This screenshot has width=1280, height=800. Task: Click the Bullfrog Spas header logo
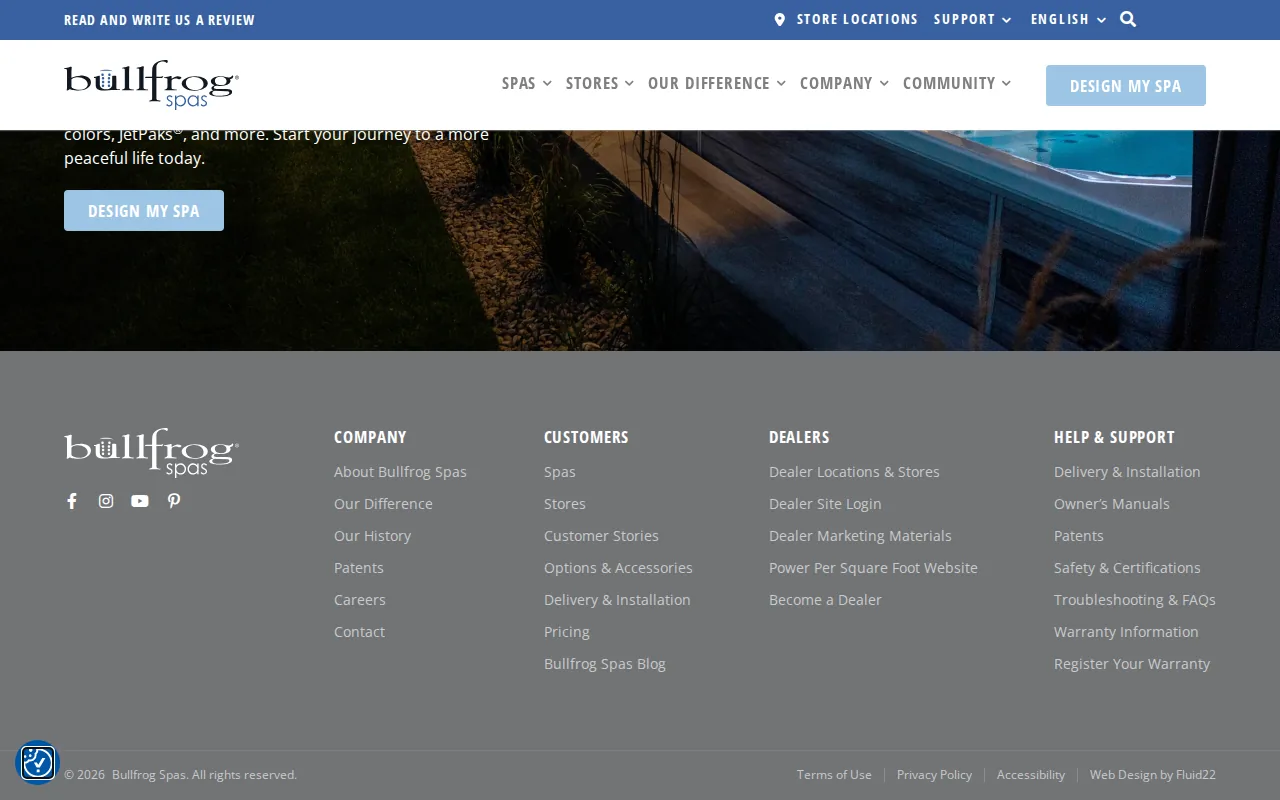151,84
